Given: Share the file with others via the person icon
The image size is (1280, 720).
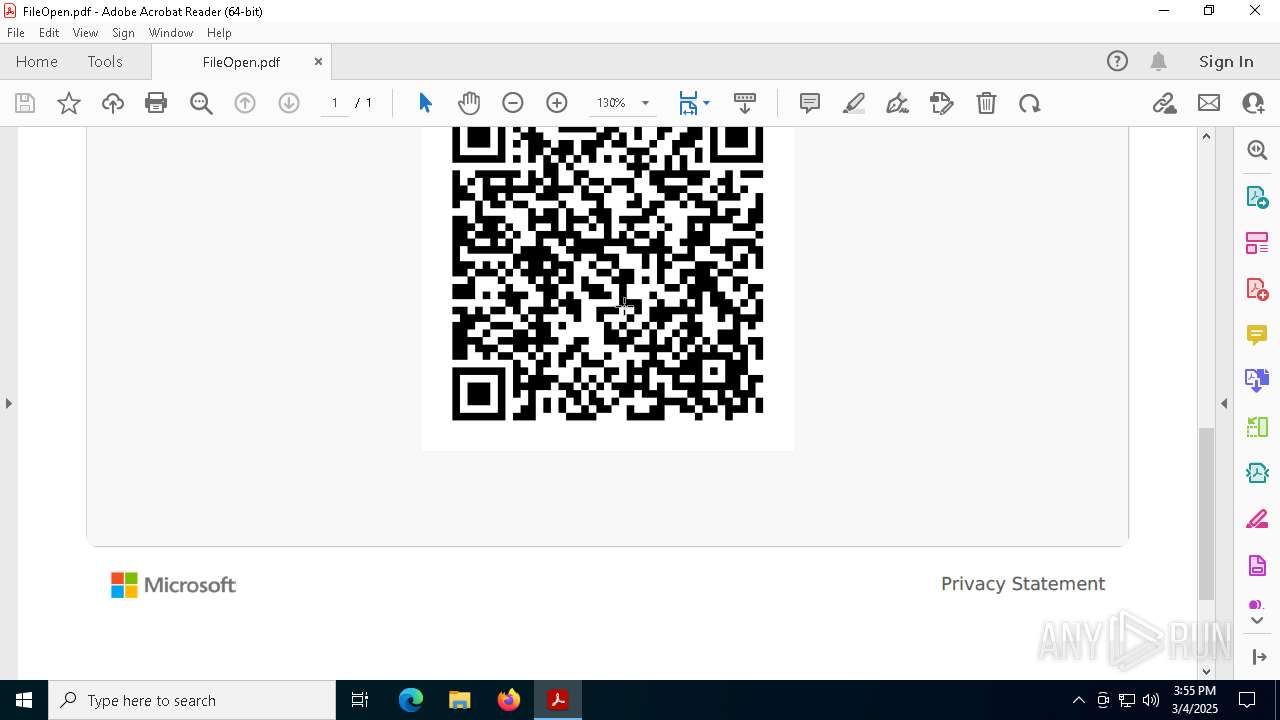Looking at the screenshot, I should (x=1253, y=103).
